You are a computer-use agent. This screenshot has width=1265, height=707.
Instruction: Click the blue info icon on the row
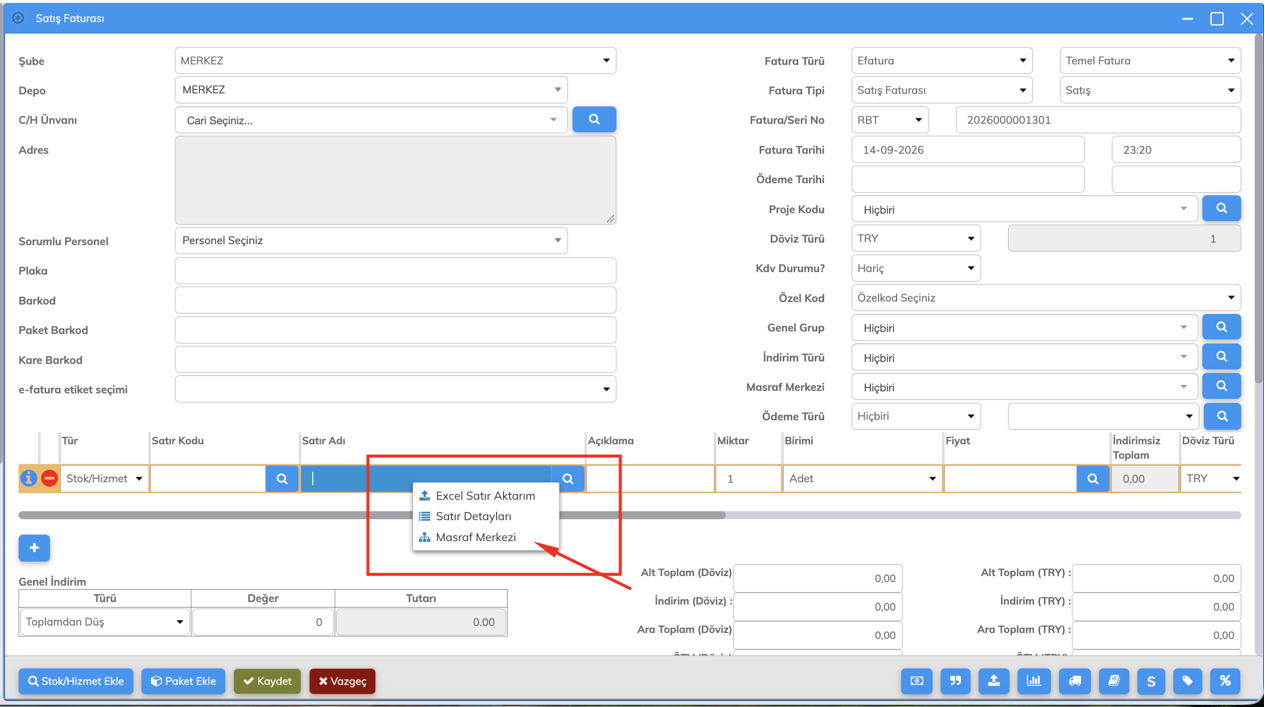click(x=28, y=479)
